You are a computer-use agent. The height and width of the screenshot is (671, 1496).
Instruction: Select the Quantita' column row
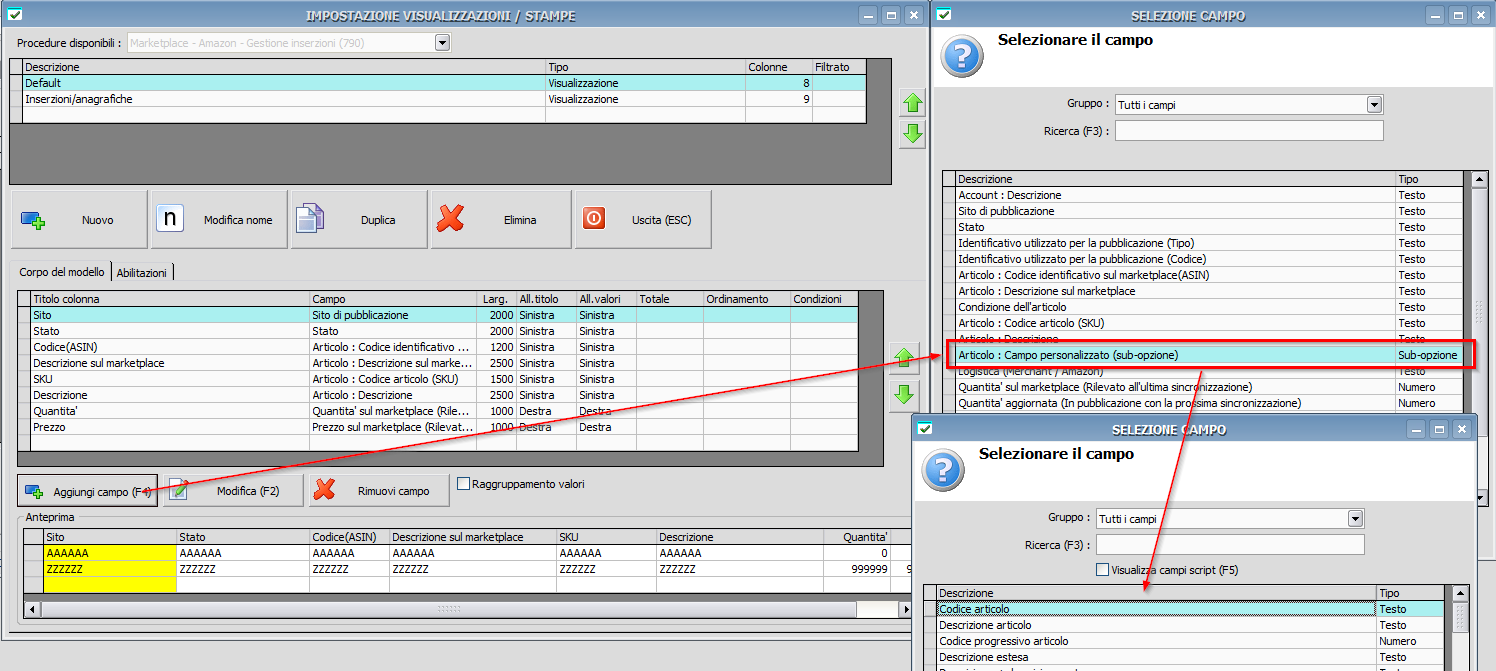pos(437,411)
